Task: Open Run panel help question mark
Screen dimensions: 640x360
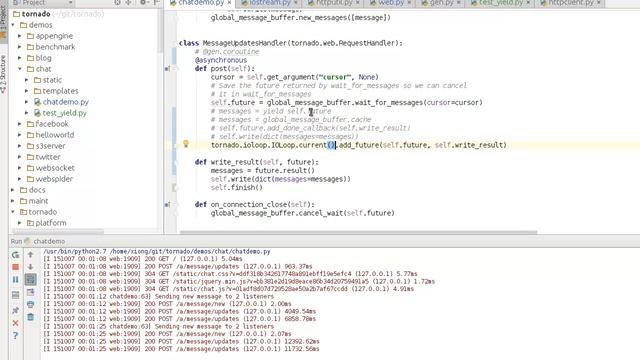Action: click(x=16, y=336)
